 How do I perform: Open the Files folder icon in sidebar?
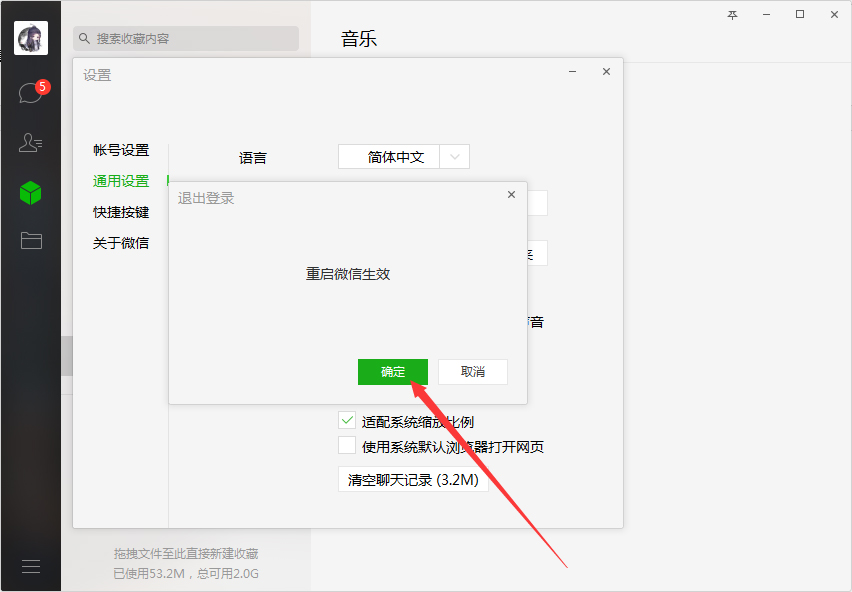click(x=30, y=240)
